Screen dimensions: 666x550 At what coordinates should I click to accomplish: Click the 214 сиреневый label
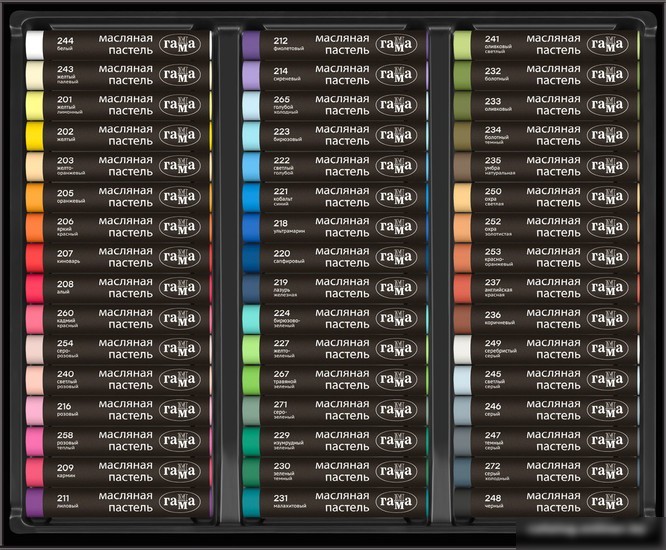[287, 73]
